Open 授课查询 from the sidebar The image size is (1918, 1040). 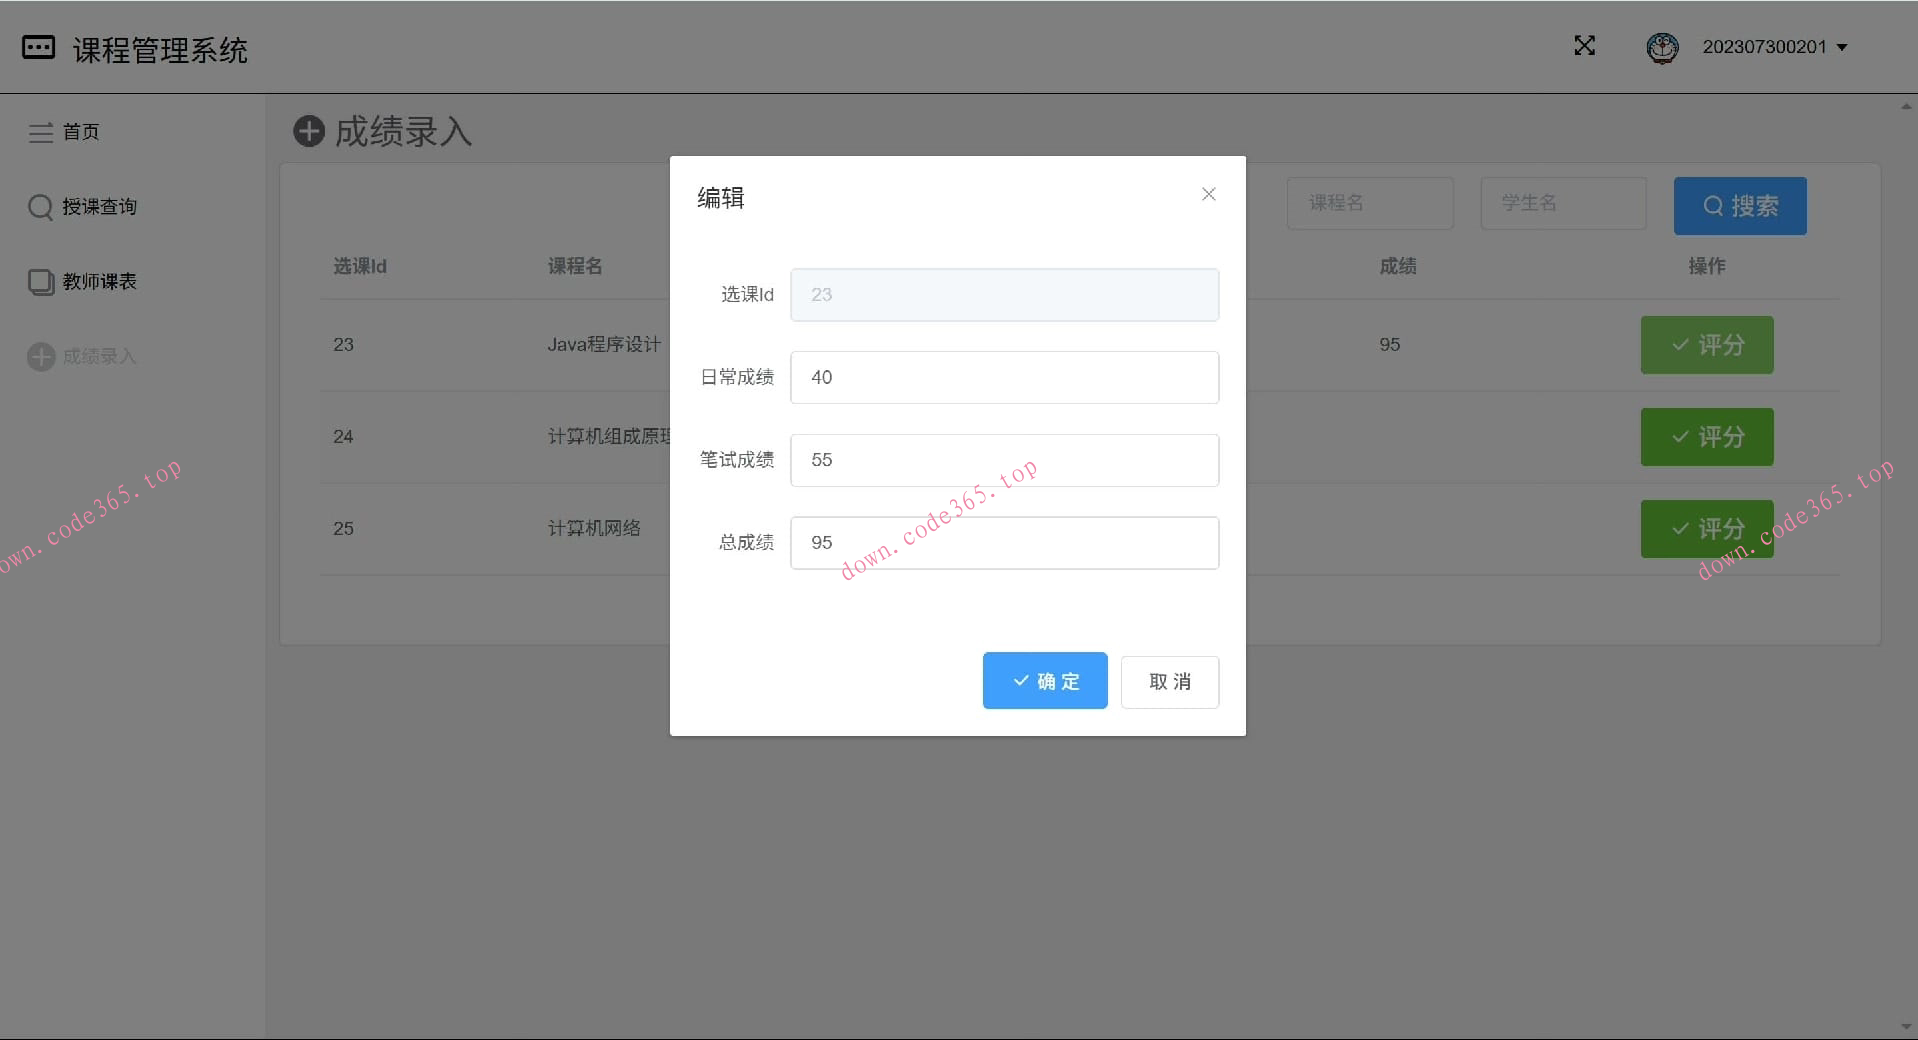click(98, 207)
